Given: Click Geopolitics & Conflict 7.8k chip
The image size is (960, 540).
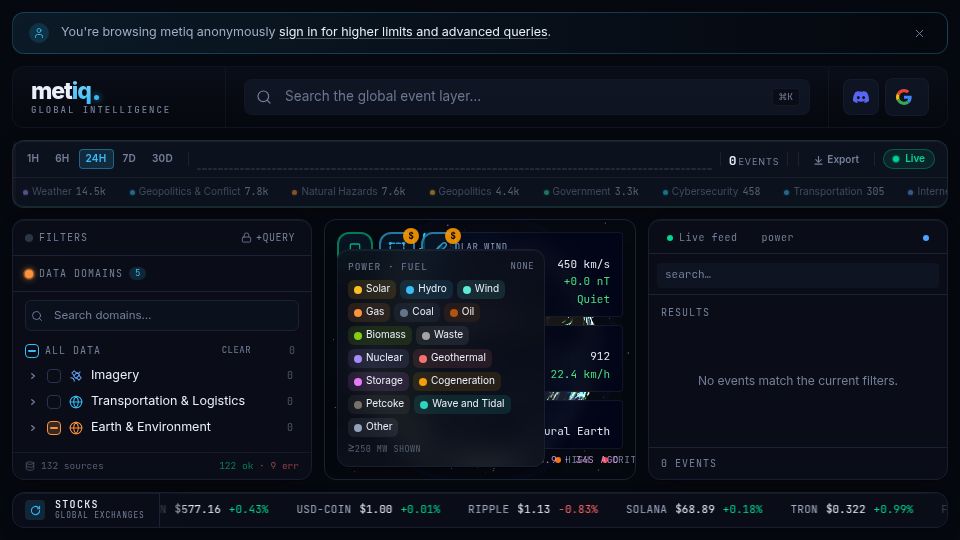Looking at the screenshot, I should [x=199, y=192].
